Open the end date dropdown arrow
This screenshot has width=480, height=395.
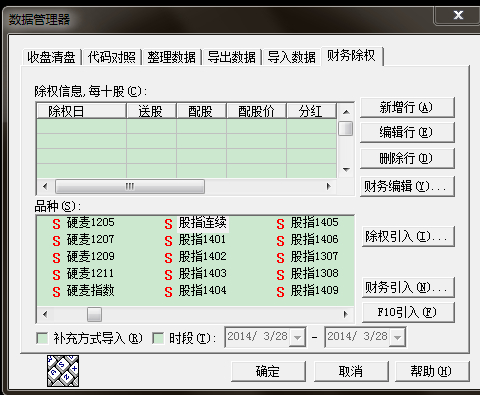(x=397, y=338)
